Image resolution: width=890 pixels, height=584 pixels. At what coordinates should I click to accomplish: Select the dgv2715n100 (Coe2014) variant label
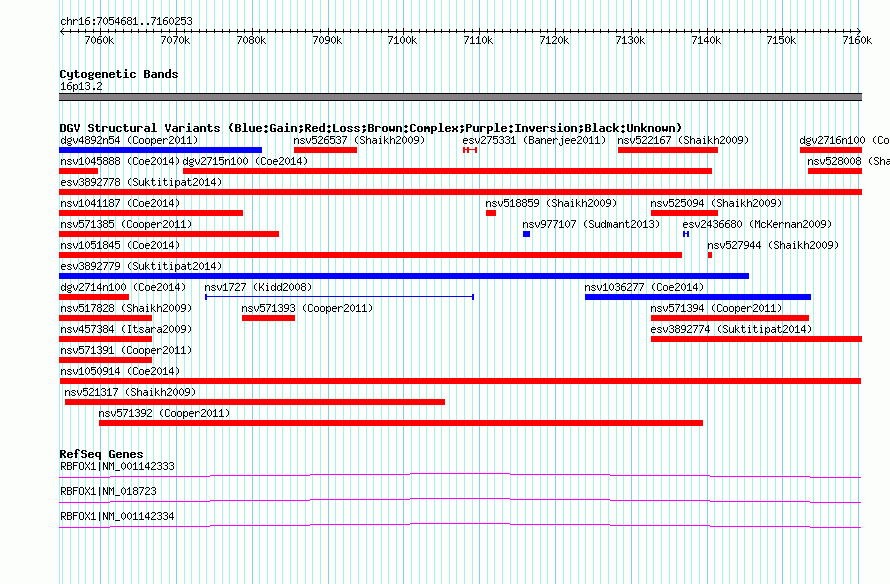[x=245, y=161]
